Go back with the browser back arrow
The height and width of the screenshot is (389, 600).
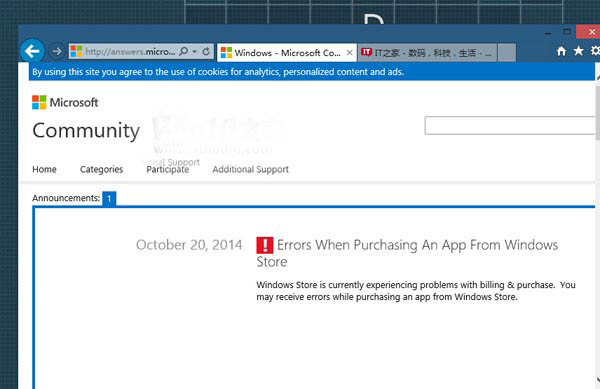(x=32, y=51)
